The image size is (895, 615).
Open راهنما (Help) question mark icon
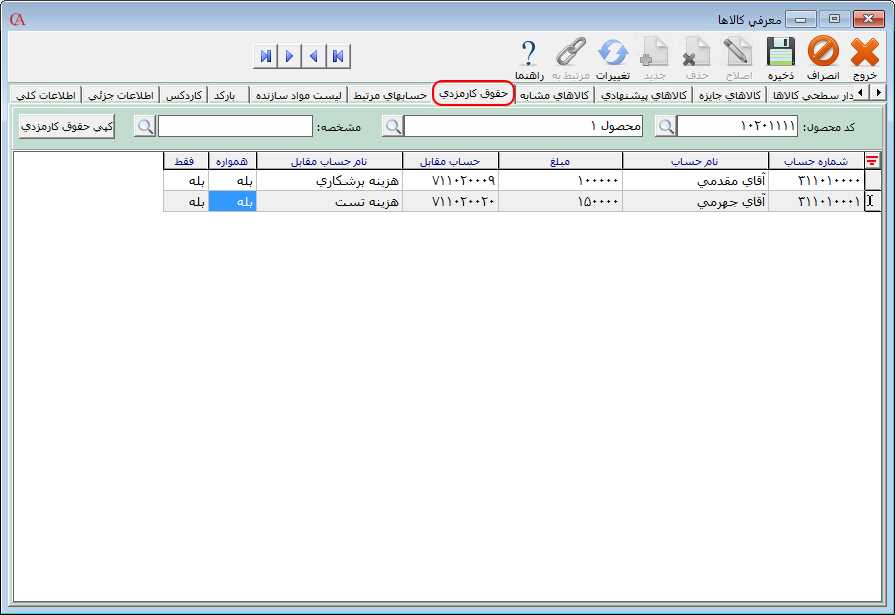529,52
